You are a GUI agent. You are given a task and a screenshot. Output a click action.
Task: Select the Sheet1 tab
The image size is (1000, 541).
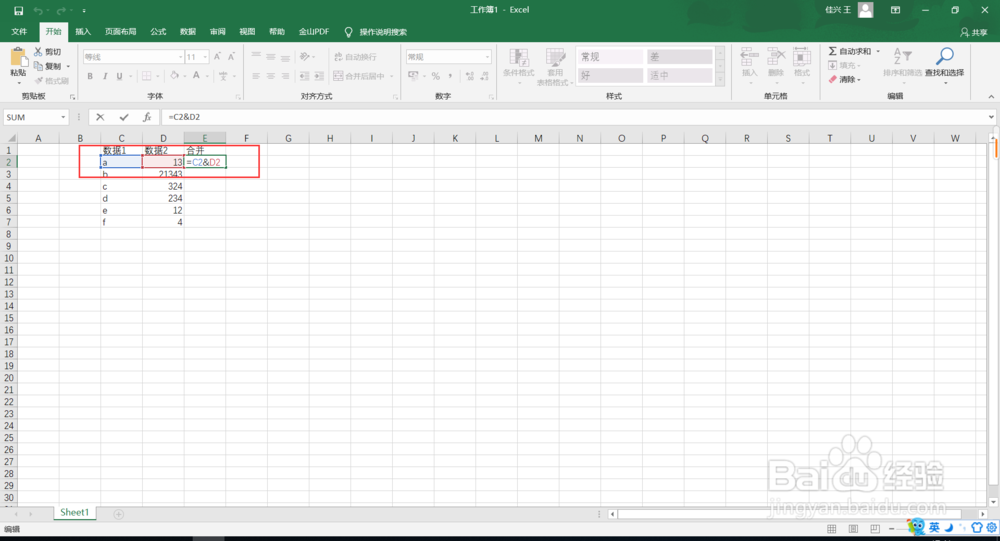75,512
